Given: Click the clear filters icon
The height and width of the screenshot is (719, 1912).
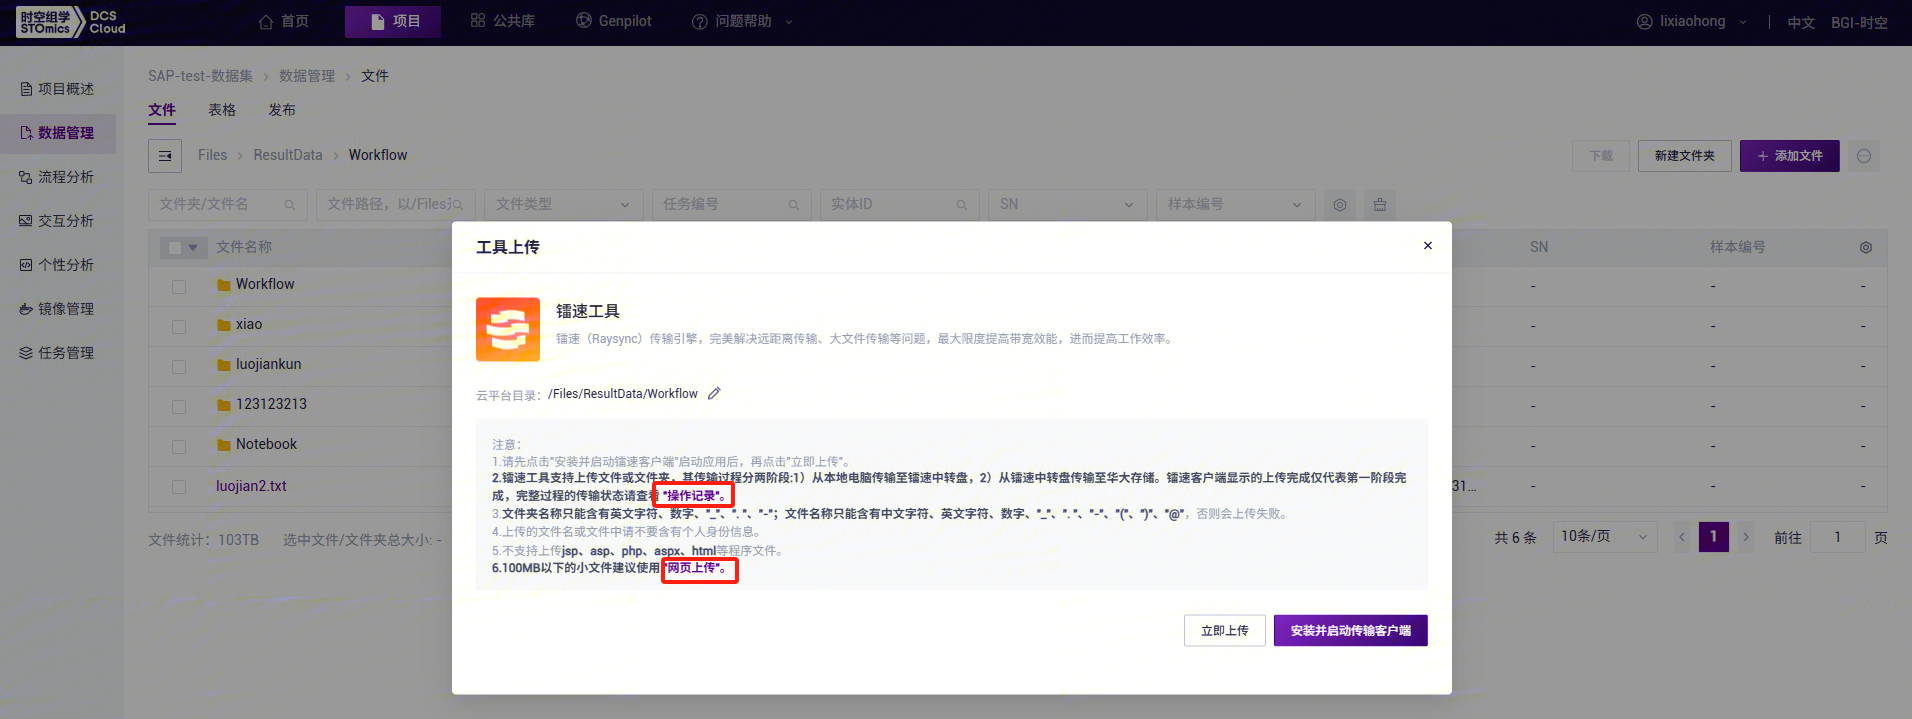Looking at the screenshot, I should point(1380,204).
